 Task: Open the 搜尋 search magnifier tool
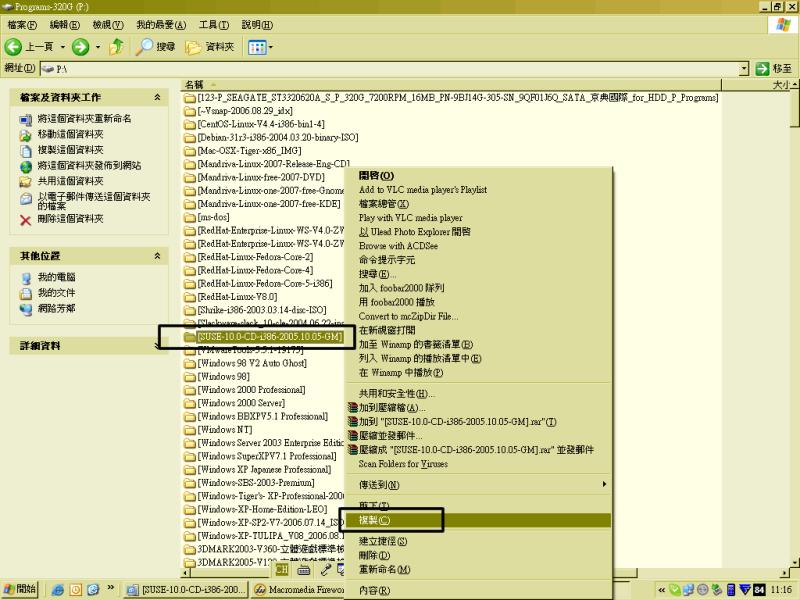pos(156,47)
